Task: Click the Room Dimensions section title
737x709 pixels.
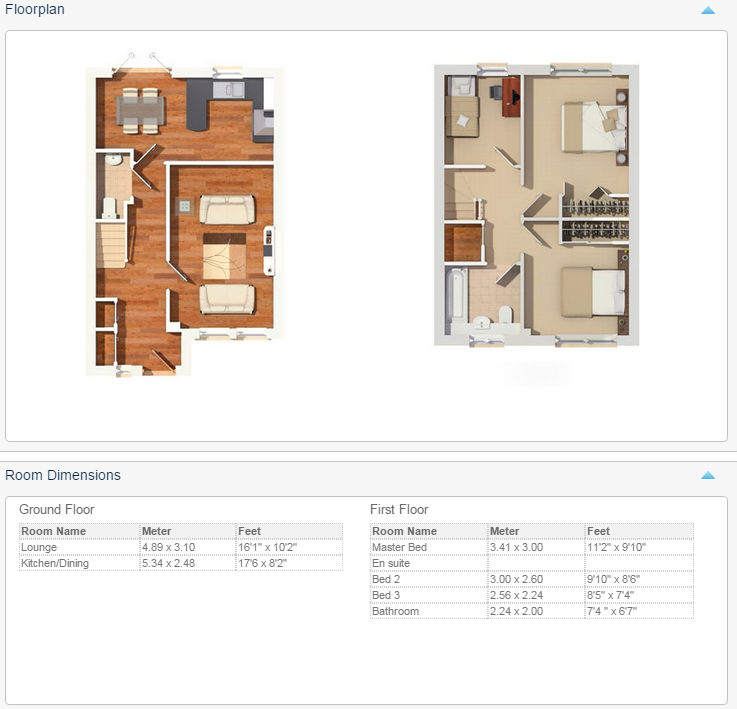Action: click(x=63, y=475)
